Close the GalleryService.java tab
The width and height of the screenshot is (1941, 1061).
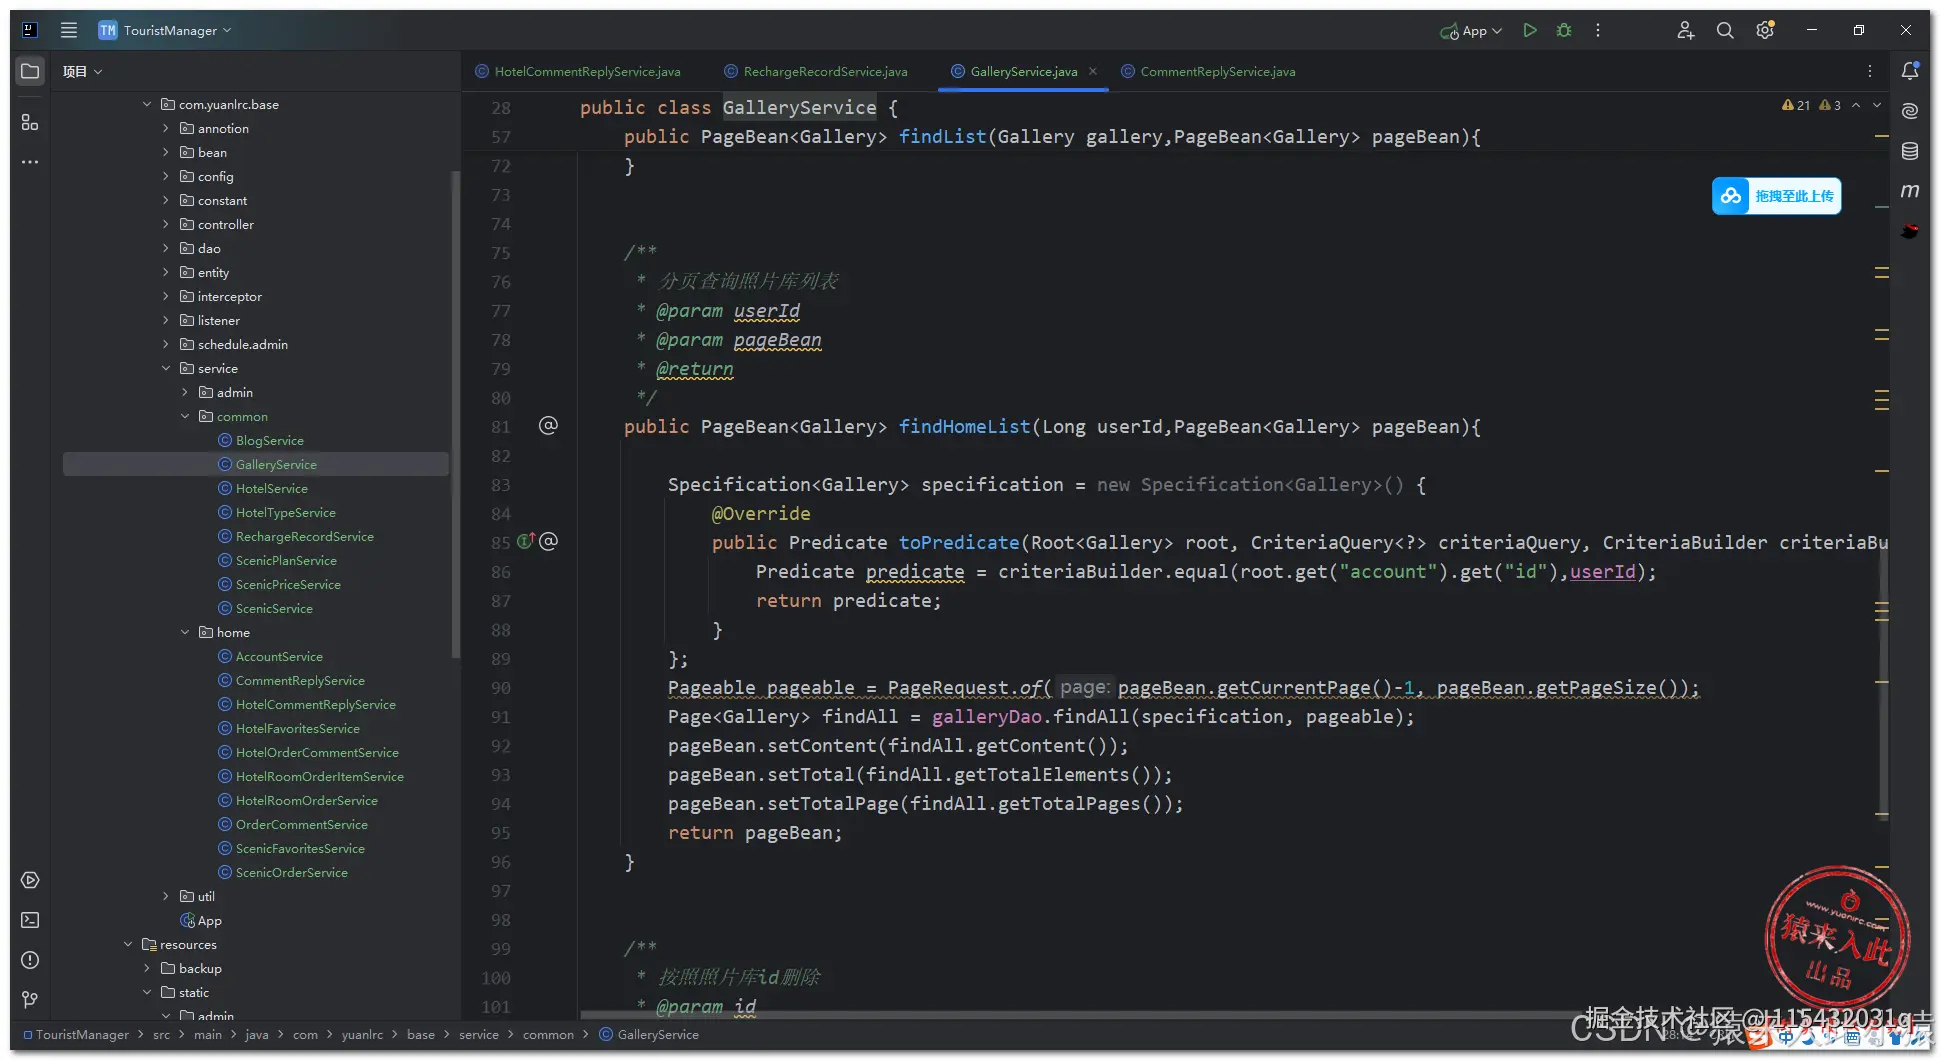1093,71
